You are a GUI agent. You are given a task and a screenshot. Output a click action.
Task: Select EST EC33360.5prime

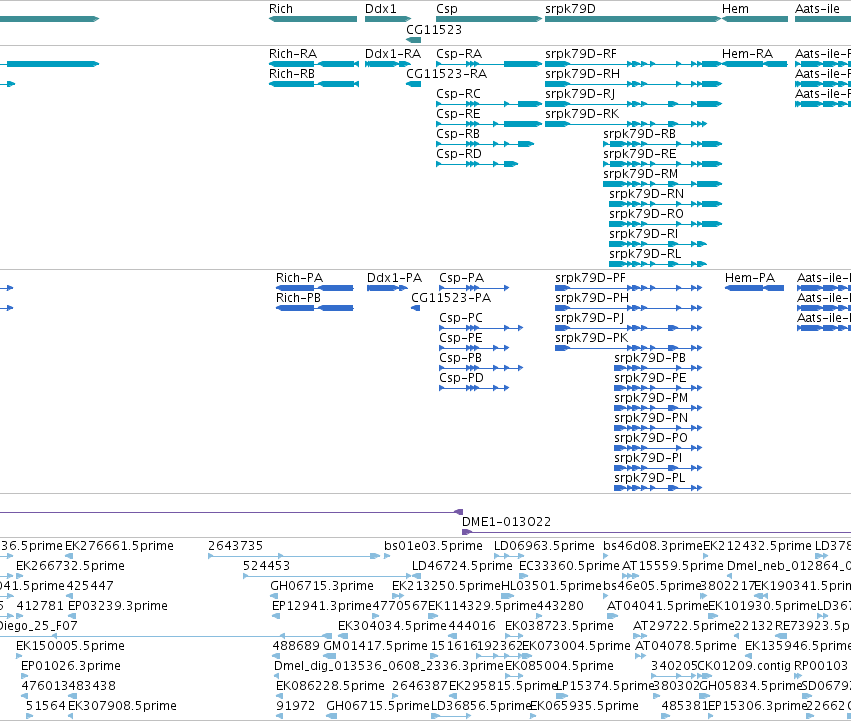pyautogui.click(x=569, y=566)
